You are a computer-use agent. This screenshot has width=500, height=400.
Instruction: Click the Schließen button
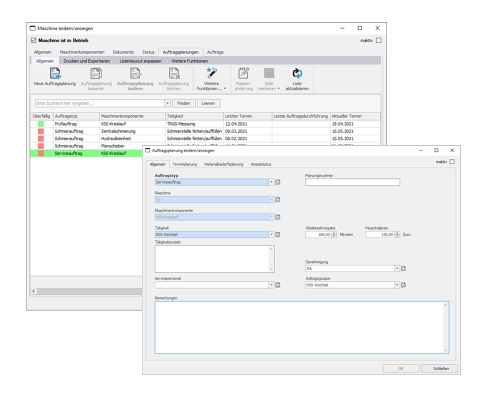pos(440,369)
